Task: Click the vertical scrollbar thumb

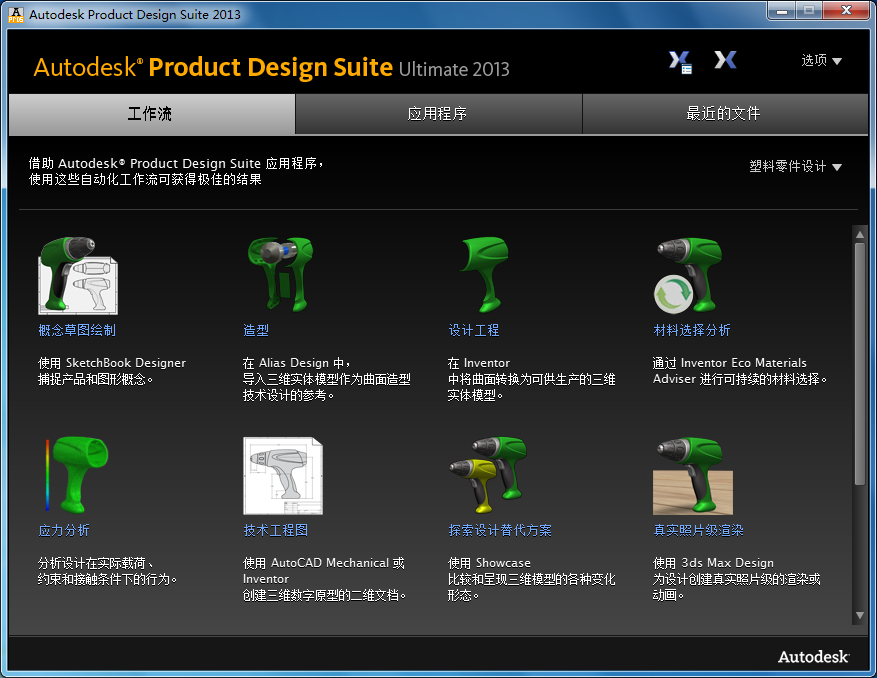Action: pyautogui.click(x=860, y=364)
